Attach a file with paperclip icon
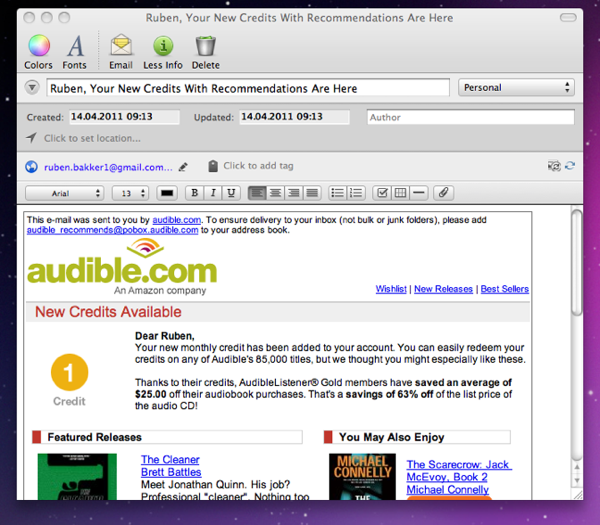 (443, 193)
